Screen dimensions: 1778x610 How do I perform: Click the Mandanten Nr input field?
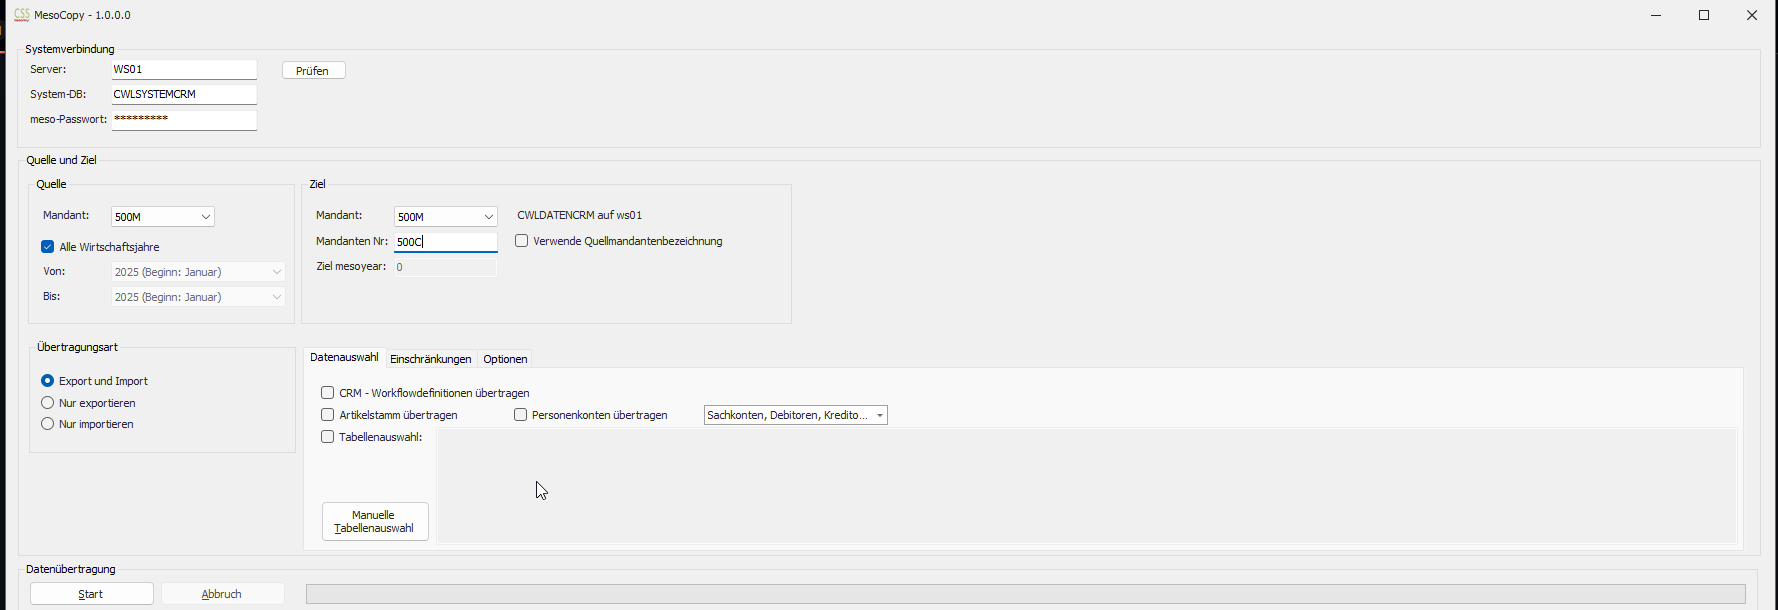point(445,242)
